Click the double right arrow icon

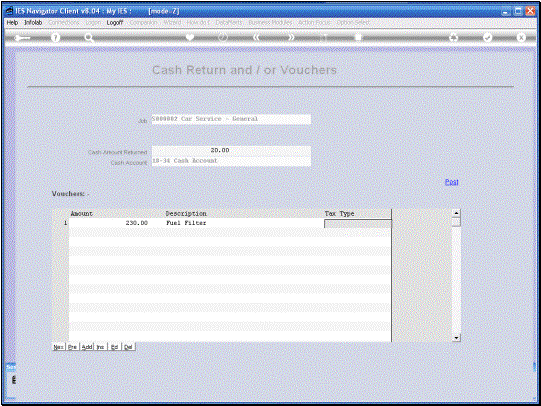click(x=291, y=37)
